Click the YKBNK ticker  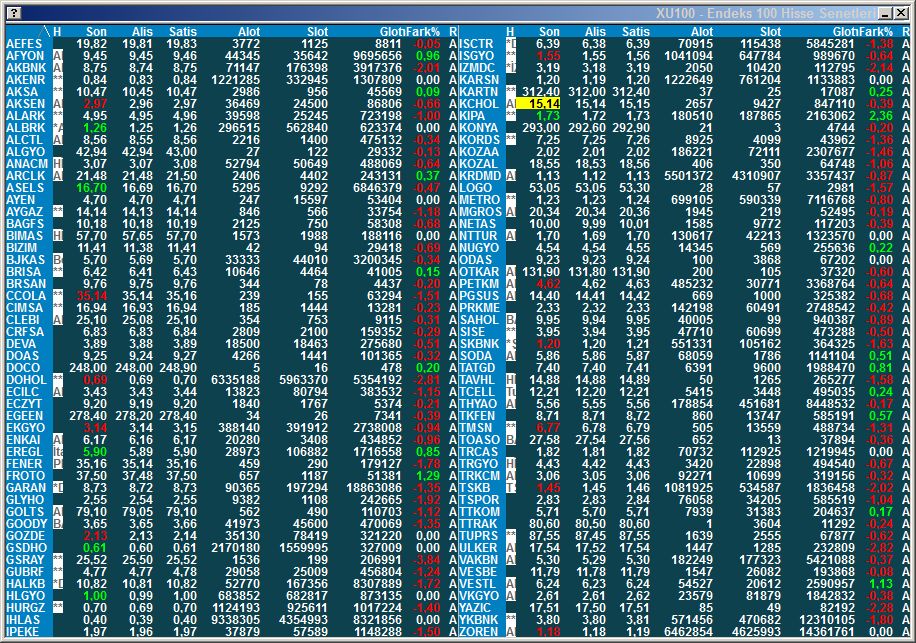click(479, 620)
